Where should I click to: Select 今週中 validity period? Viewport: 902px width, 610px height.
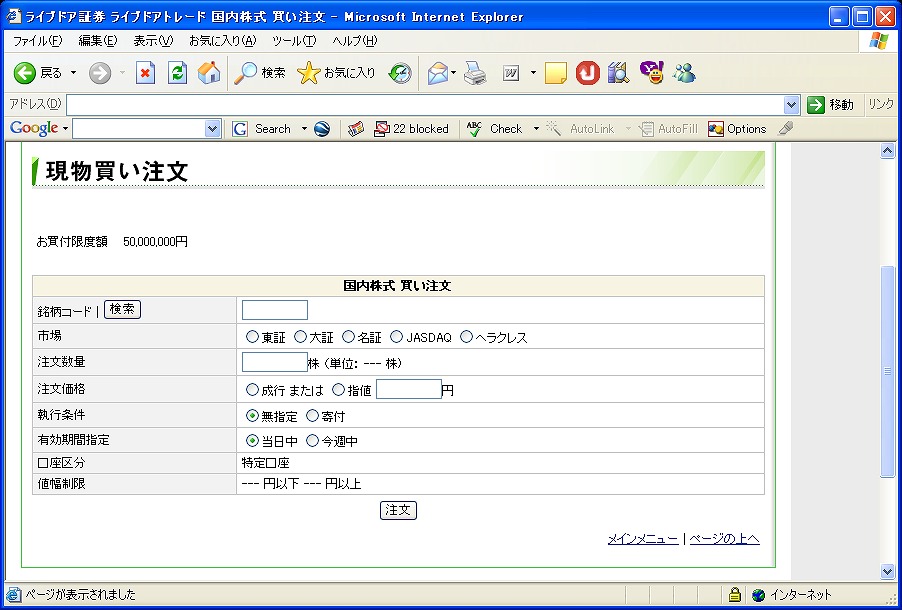(x=312, y=441)
